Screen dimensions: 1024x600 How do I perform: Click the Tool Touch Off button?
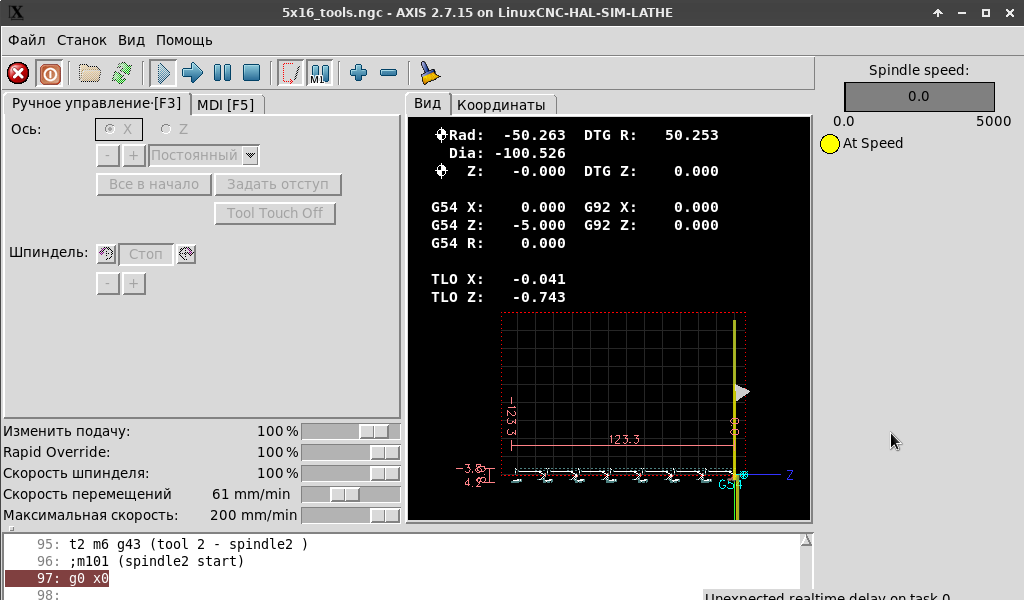(x=275, y=213)
